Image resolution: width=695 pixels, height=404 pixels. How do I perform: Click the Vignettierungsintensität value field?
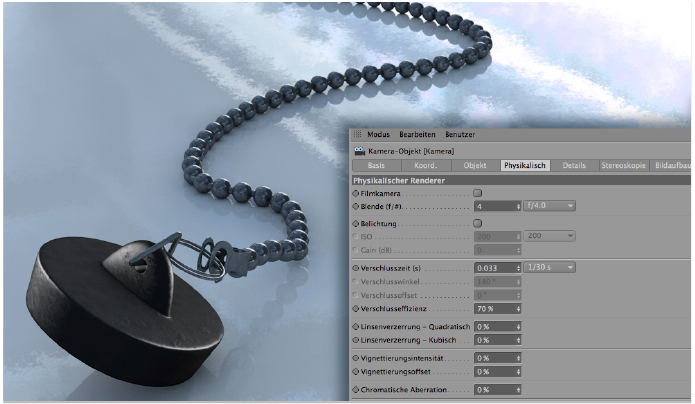pos(495,358)
